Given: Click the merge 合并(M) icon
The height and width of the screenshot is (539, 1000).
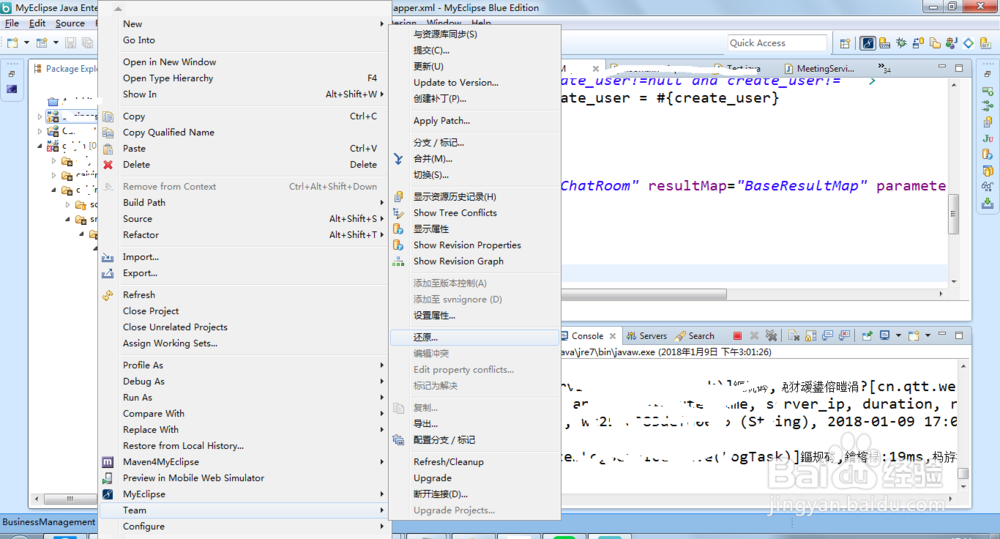Looking at the screenshot, I should coord(398,159).
